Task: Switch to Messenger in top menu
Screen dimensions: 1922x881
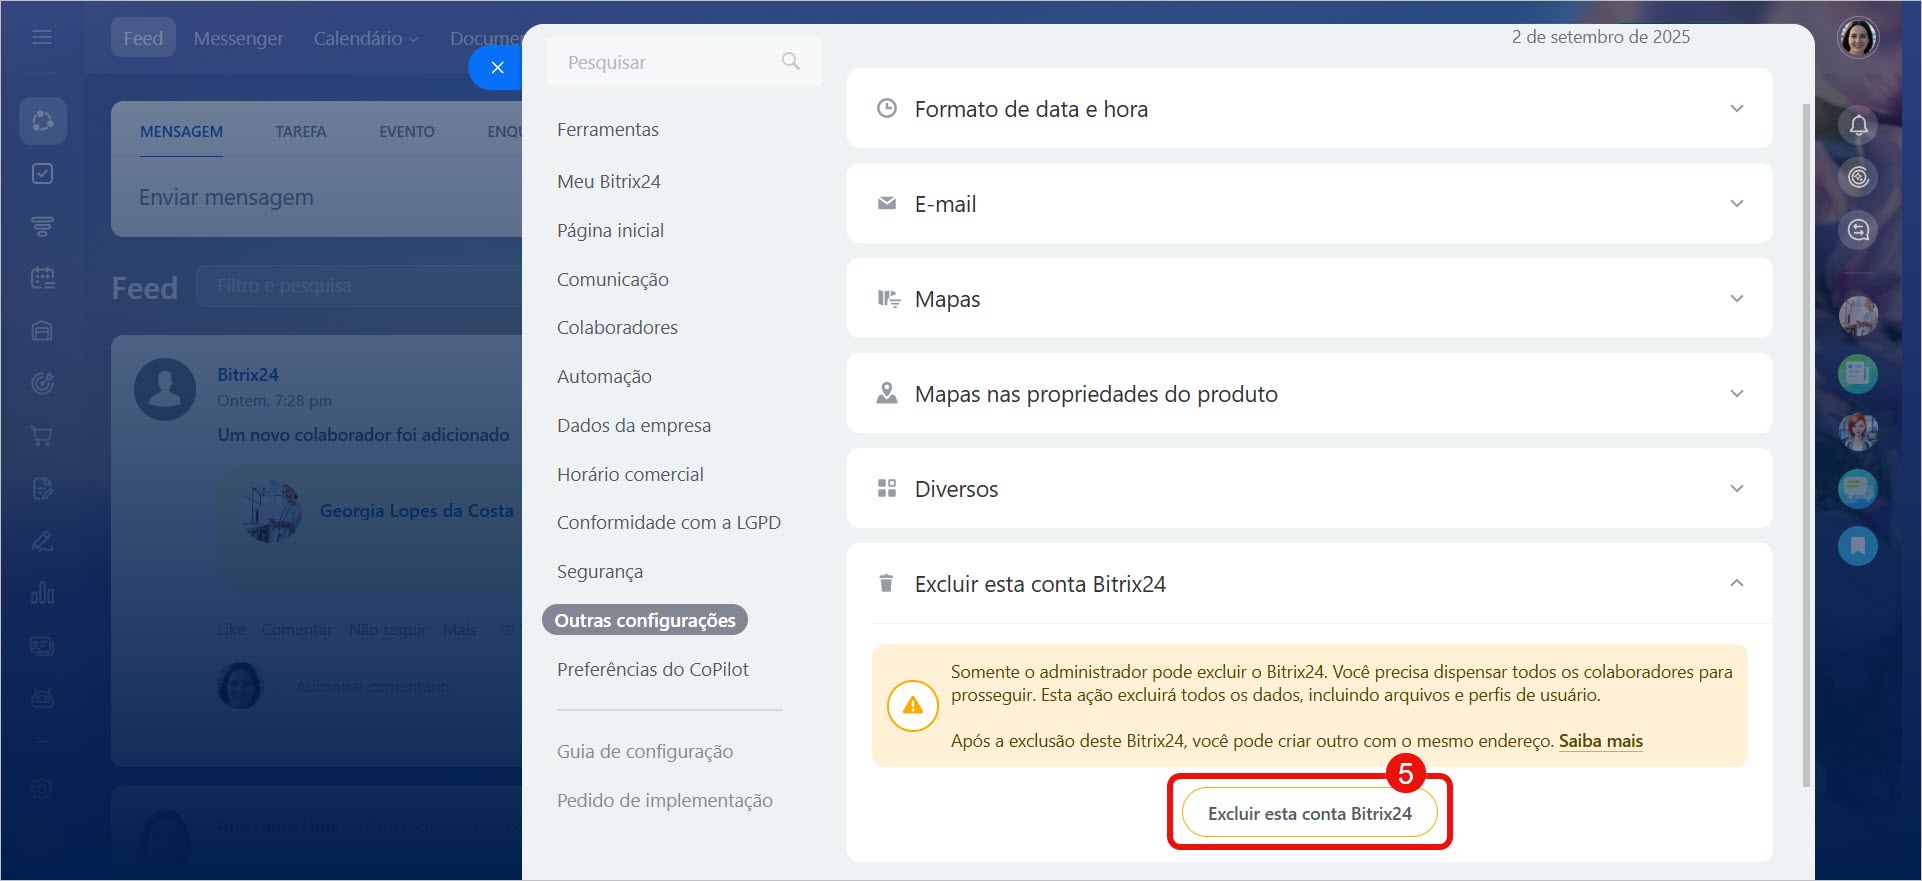Action: point(239,38)
